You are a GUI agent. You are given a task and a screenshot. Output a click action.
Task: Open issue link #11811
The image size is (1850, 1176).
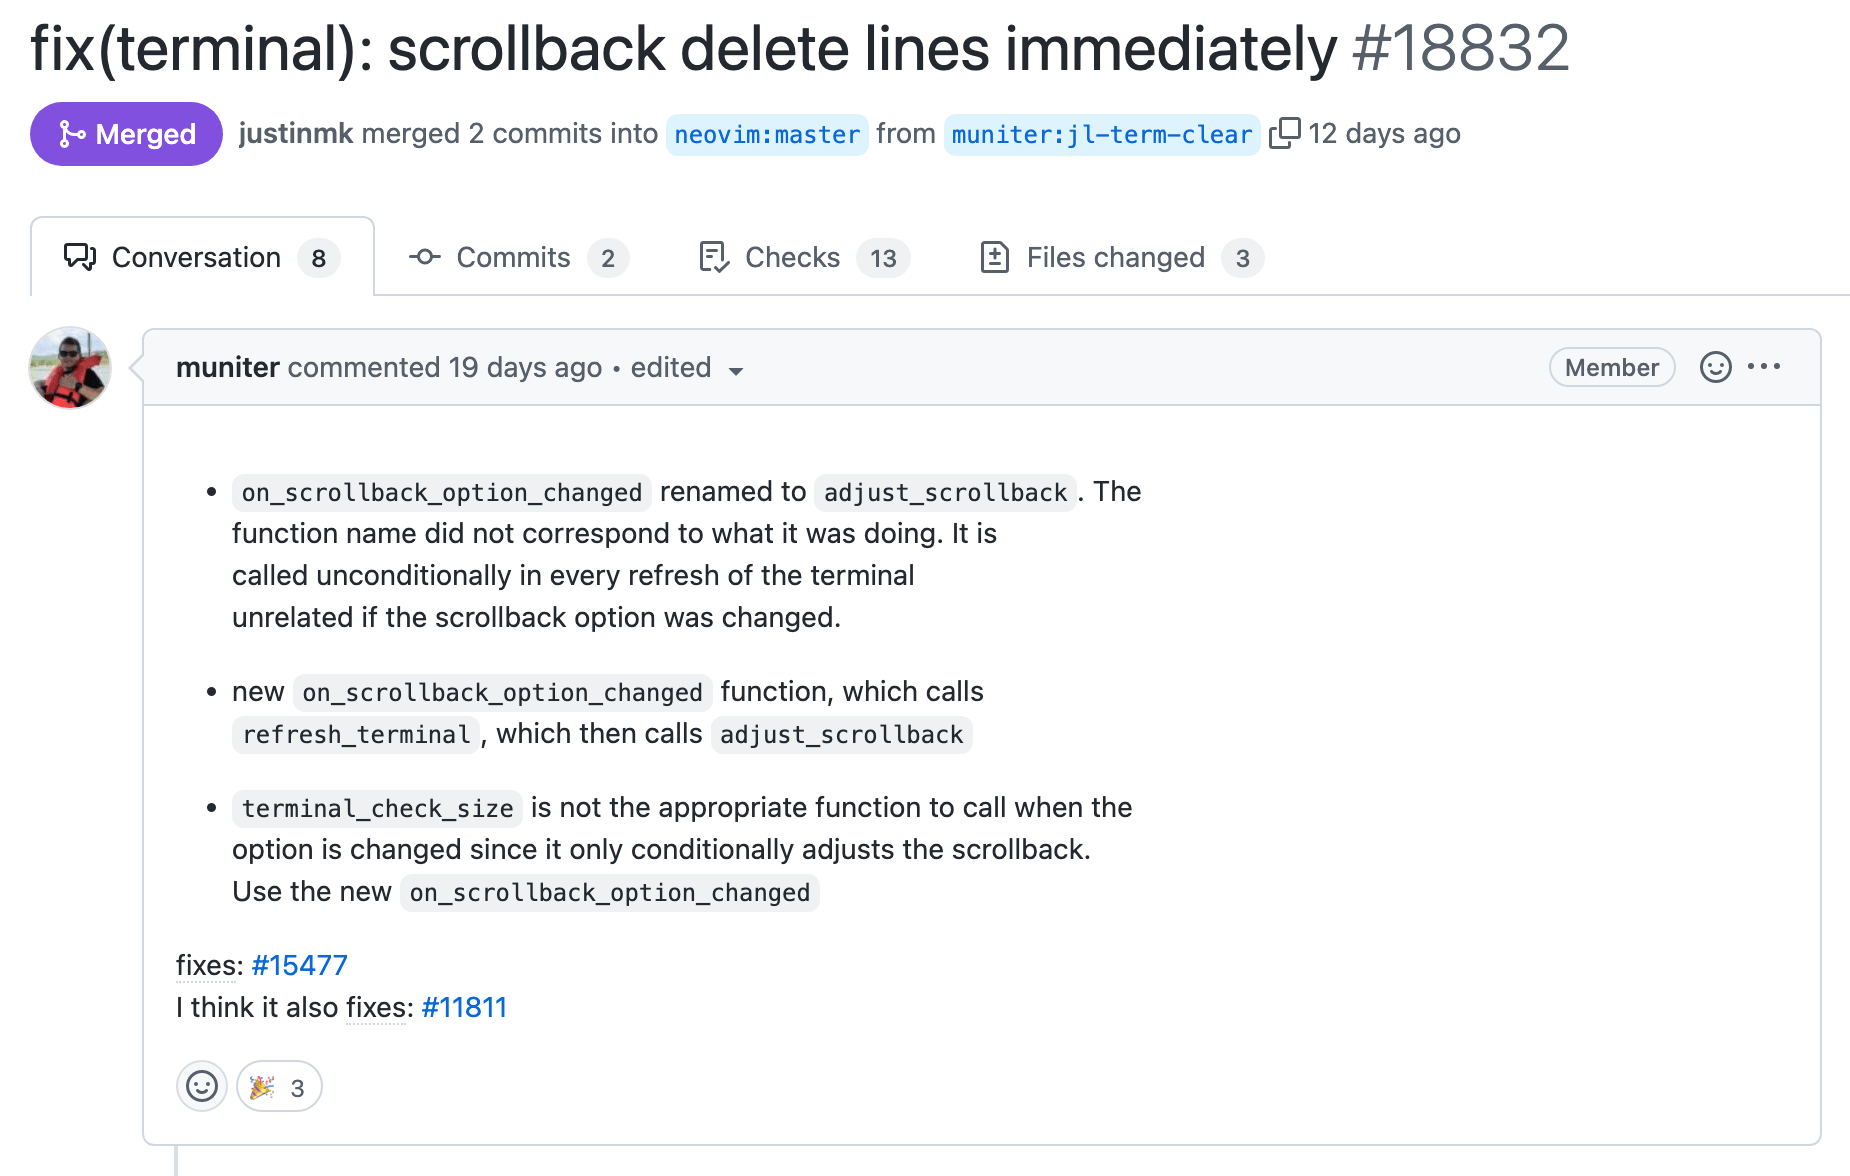point(464,1007)
